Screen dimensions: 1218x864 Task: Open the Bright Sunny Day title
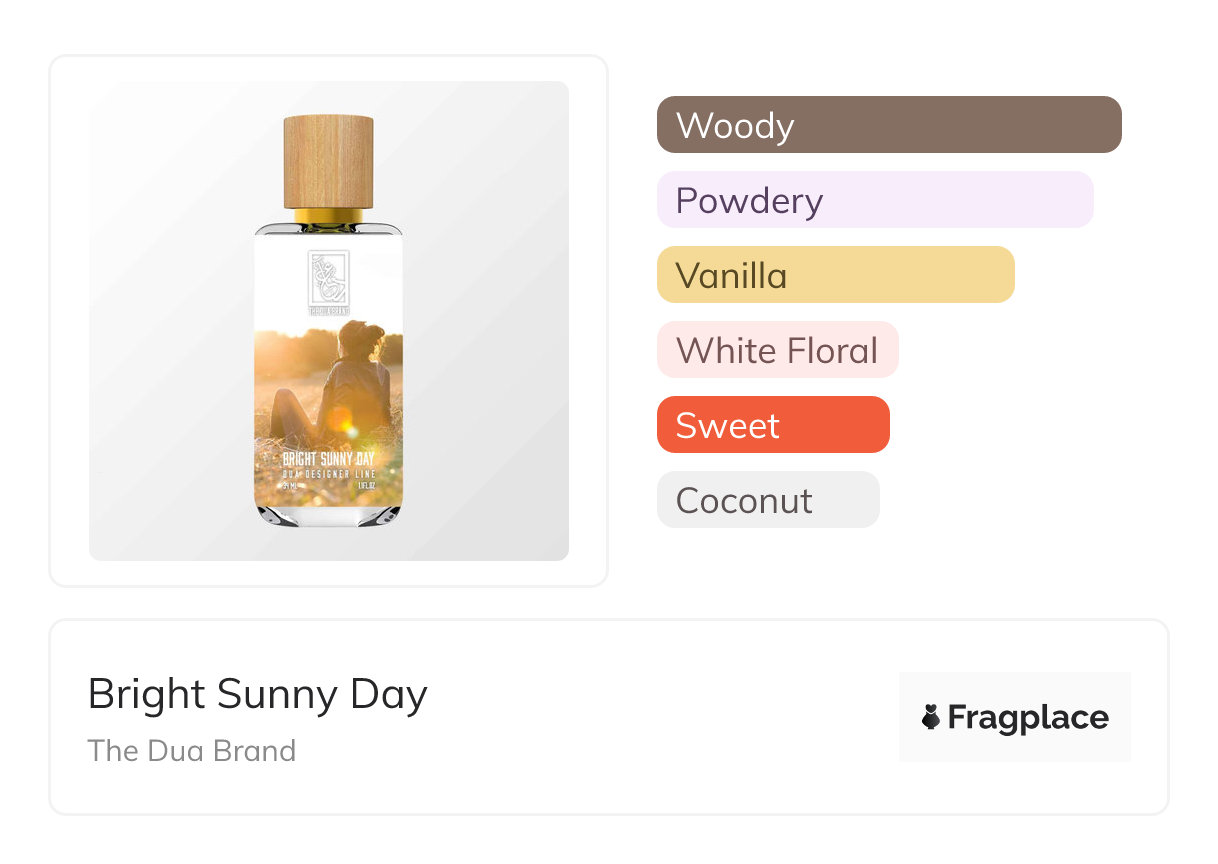(258, 694)
